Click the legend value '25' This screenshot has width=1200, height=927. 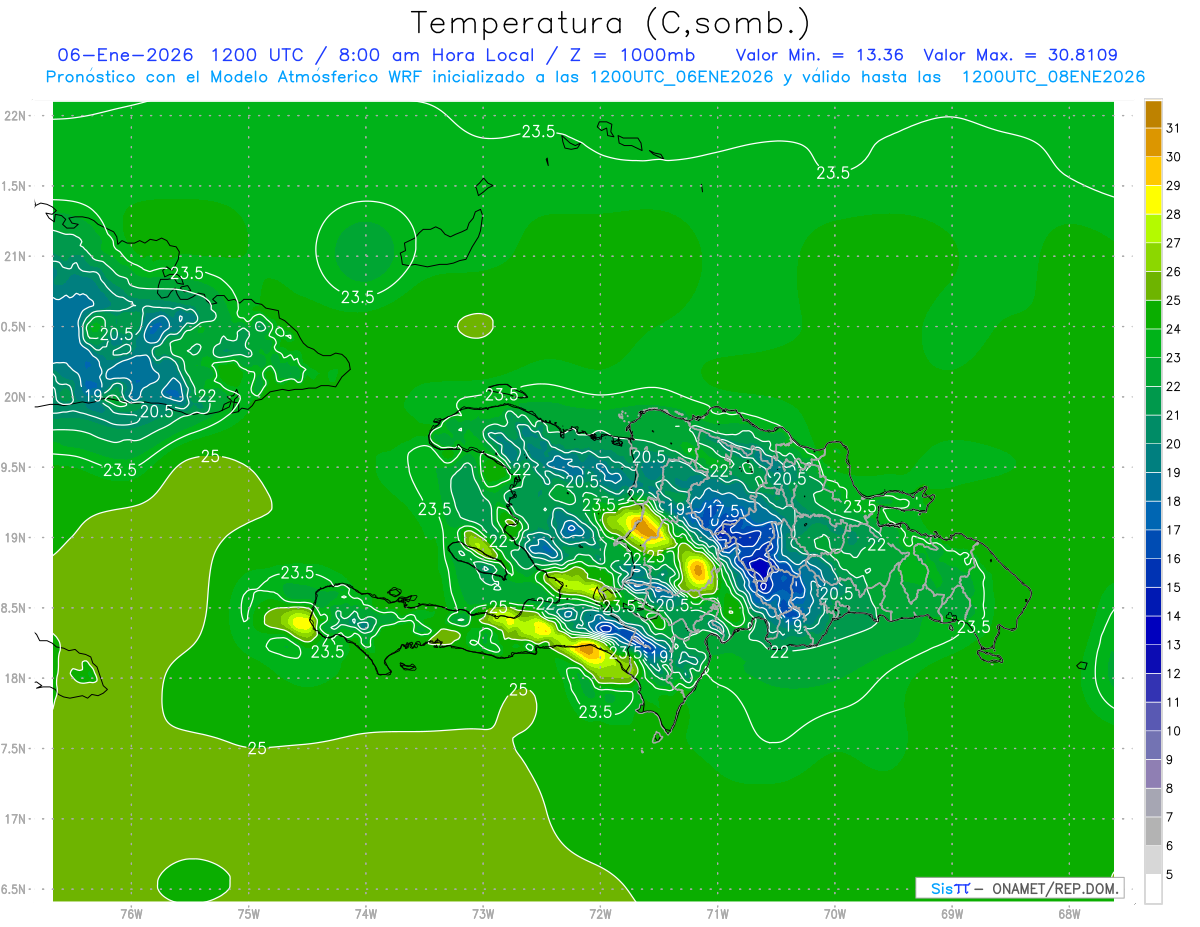1174,300
